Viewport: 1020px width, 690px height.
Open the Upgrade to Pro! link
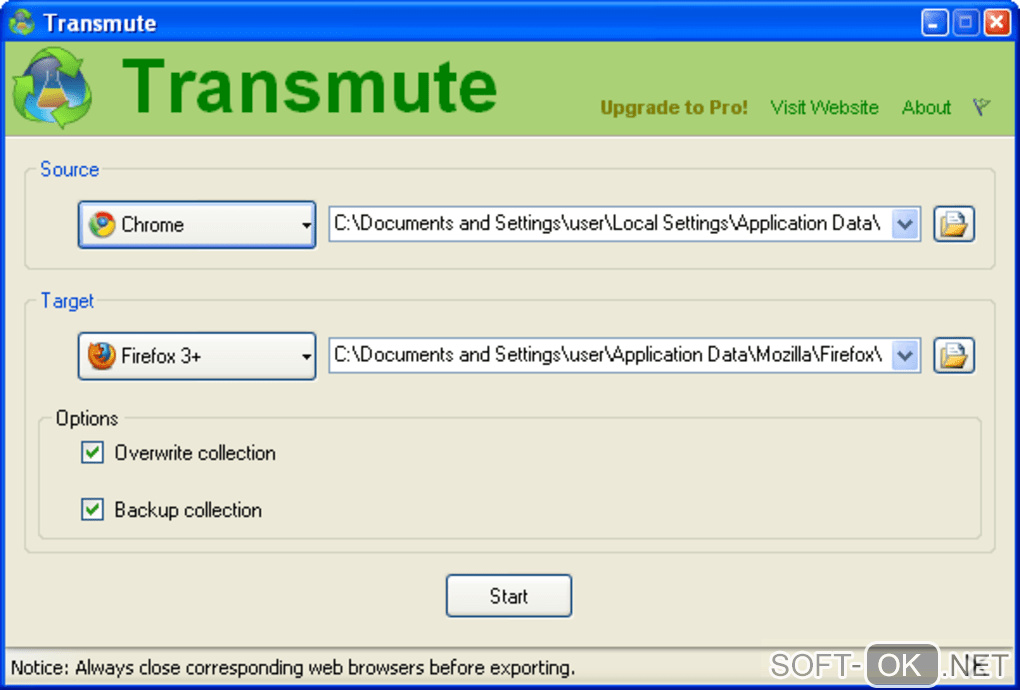tap(674, 107)
